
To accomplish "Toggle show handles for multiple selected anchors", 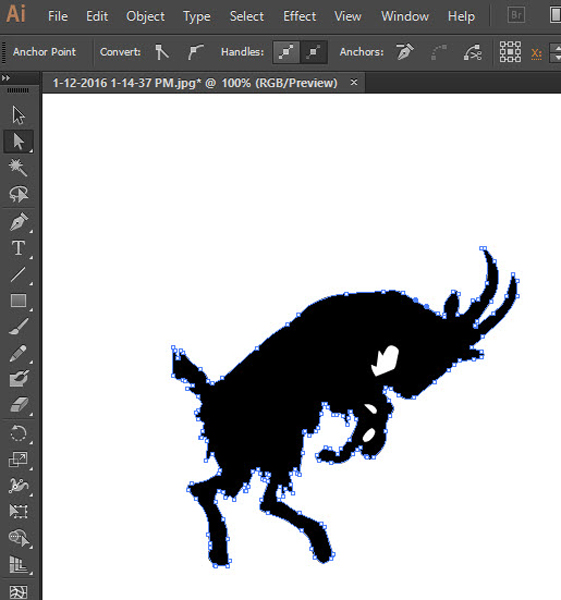I will 286,52.
